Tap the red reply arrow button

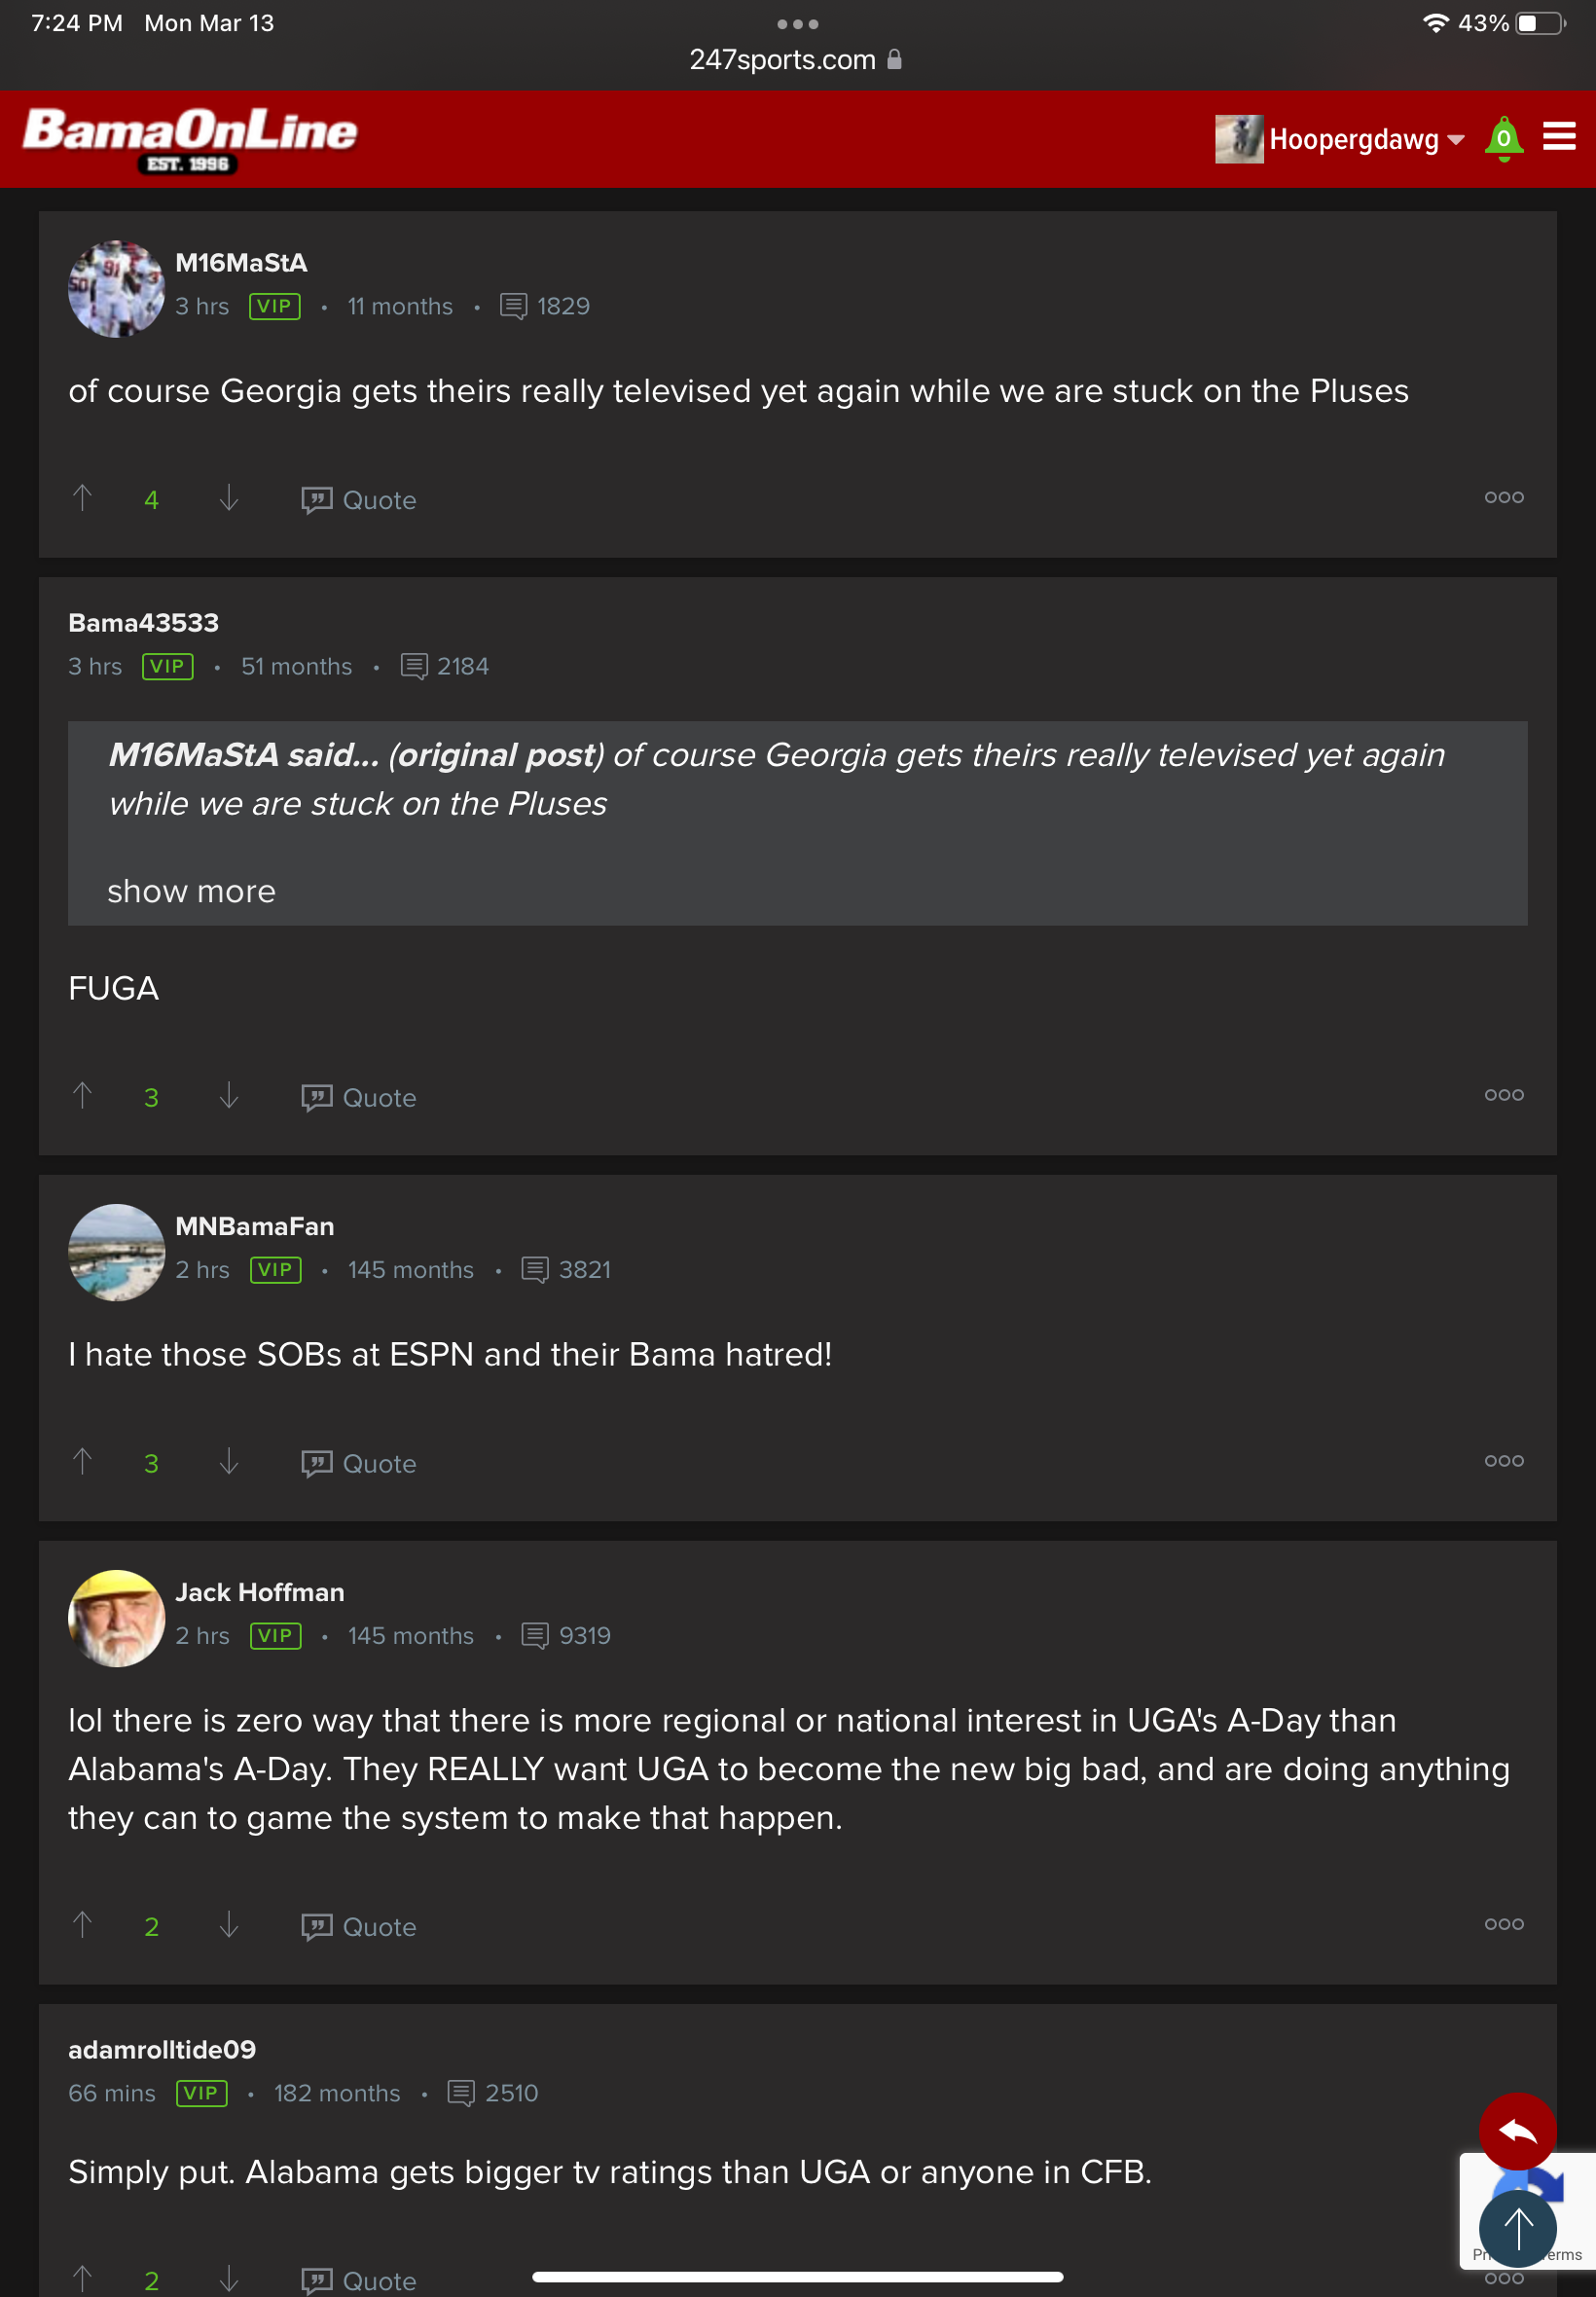pyautogui.click(x=1517, y=2131)
